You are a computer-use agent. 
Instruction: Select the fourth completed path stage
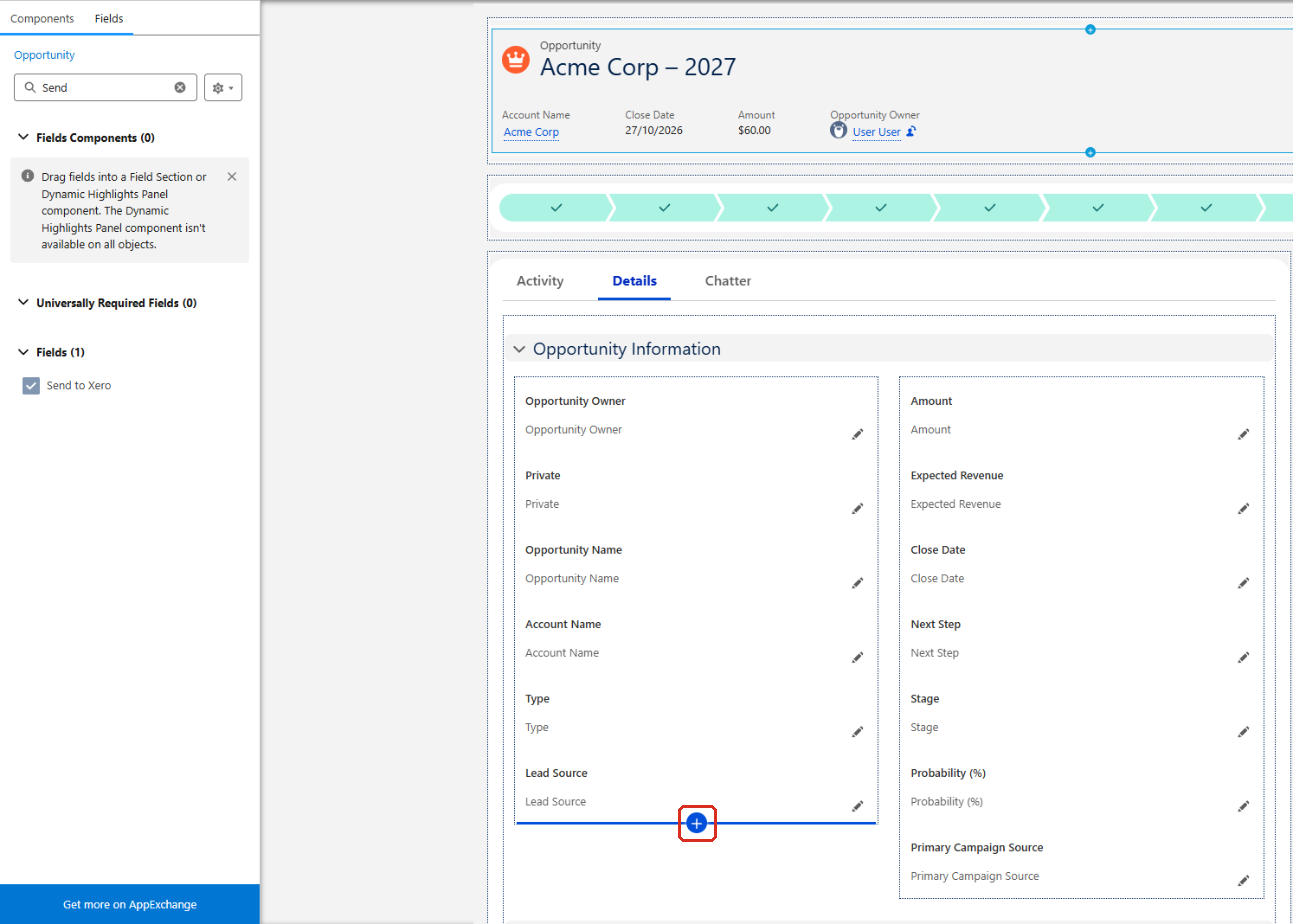pos(881,207)
